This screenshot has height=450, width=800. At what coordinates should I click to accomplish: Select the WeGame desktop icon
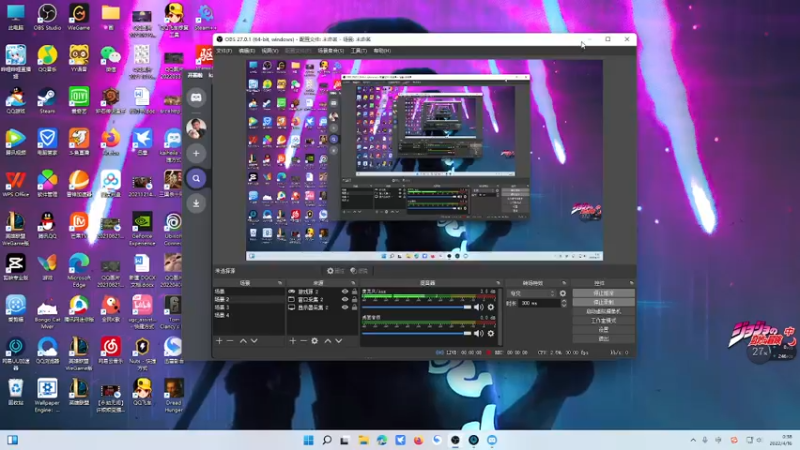[x=79, y=17]
